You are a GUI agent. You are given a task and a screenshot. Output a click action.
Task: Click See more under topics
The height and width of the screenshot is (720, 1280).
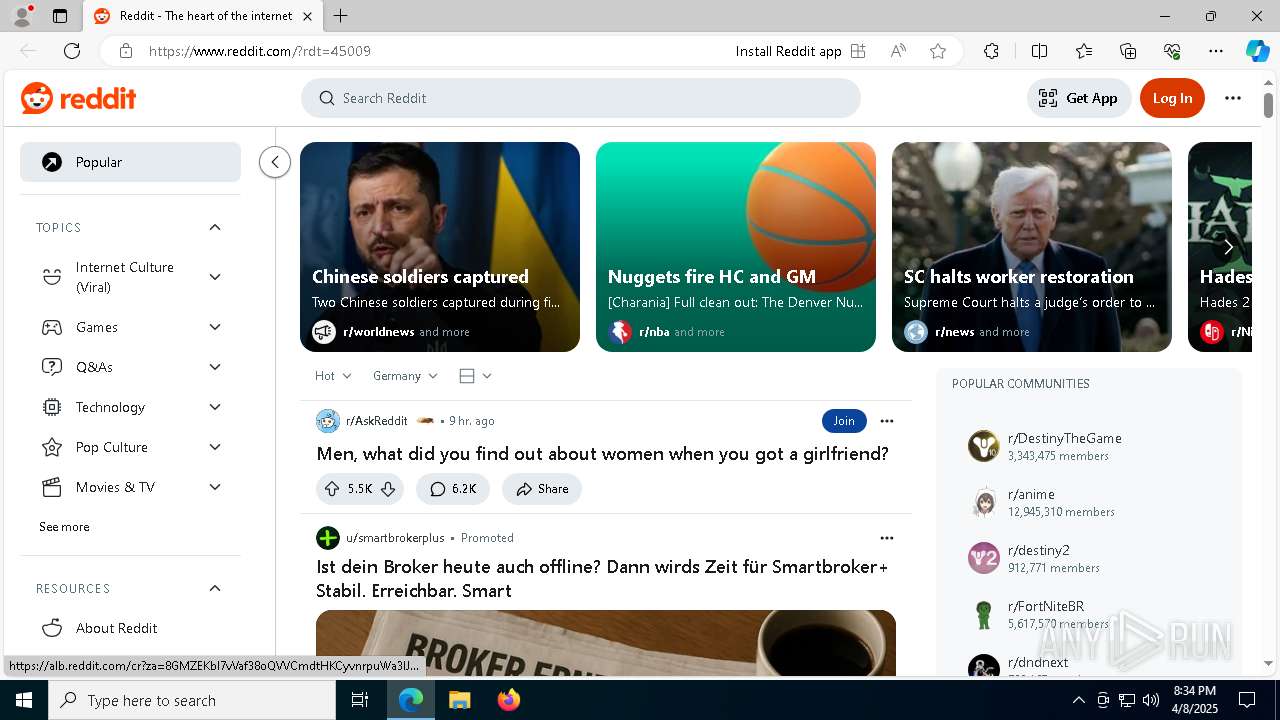(x=64, y=527)
